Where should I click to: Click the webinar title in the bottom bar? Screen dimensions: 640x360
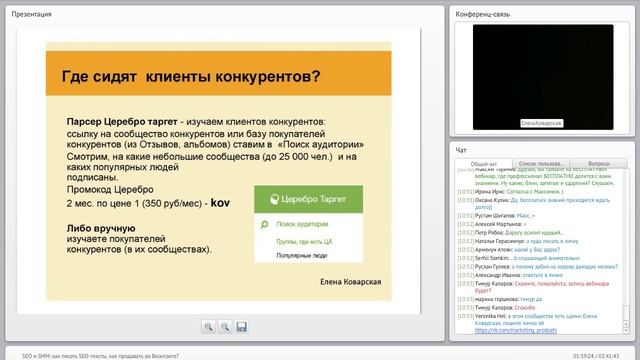coord(100,356)
